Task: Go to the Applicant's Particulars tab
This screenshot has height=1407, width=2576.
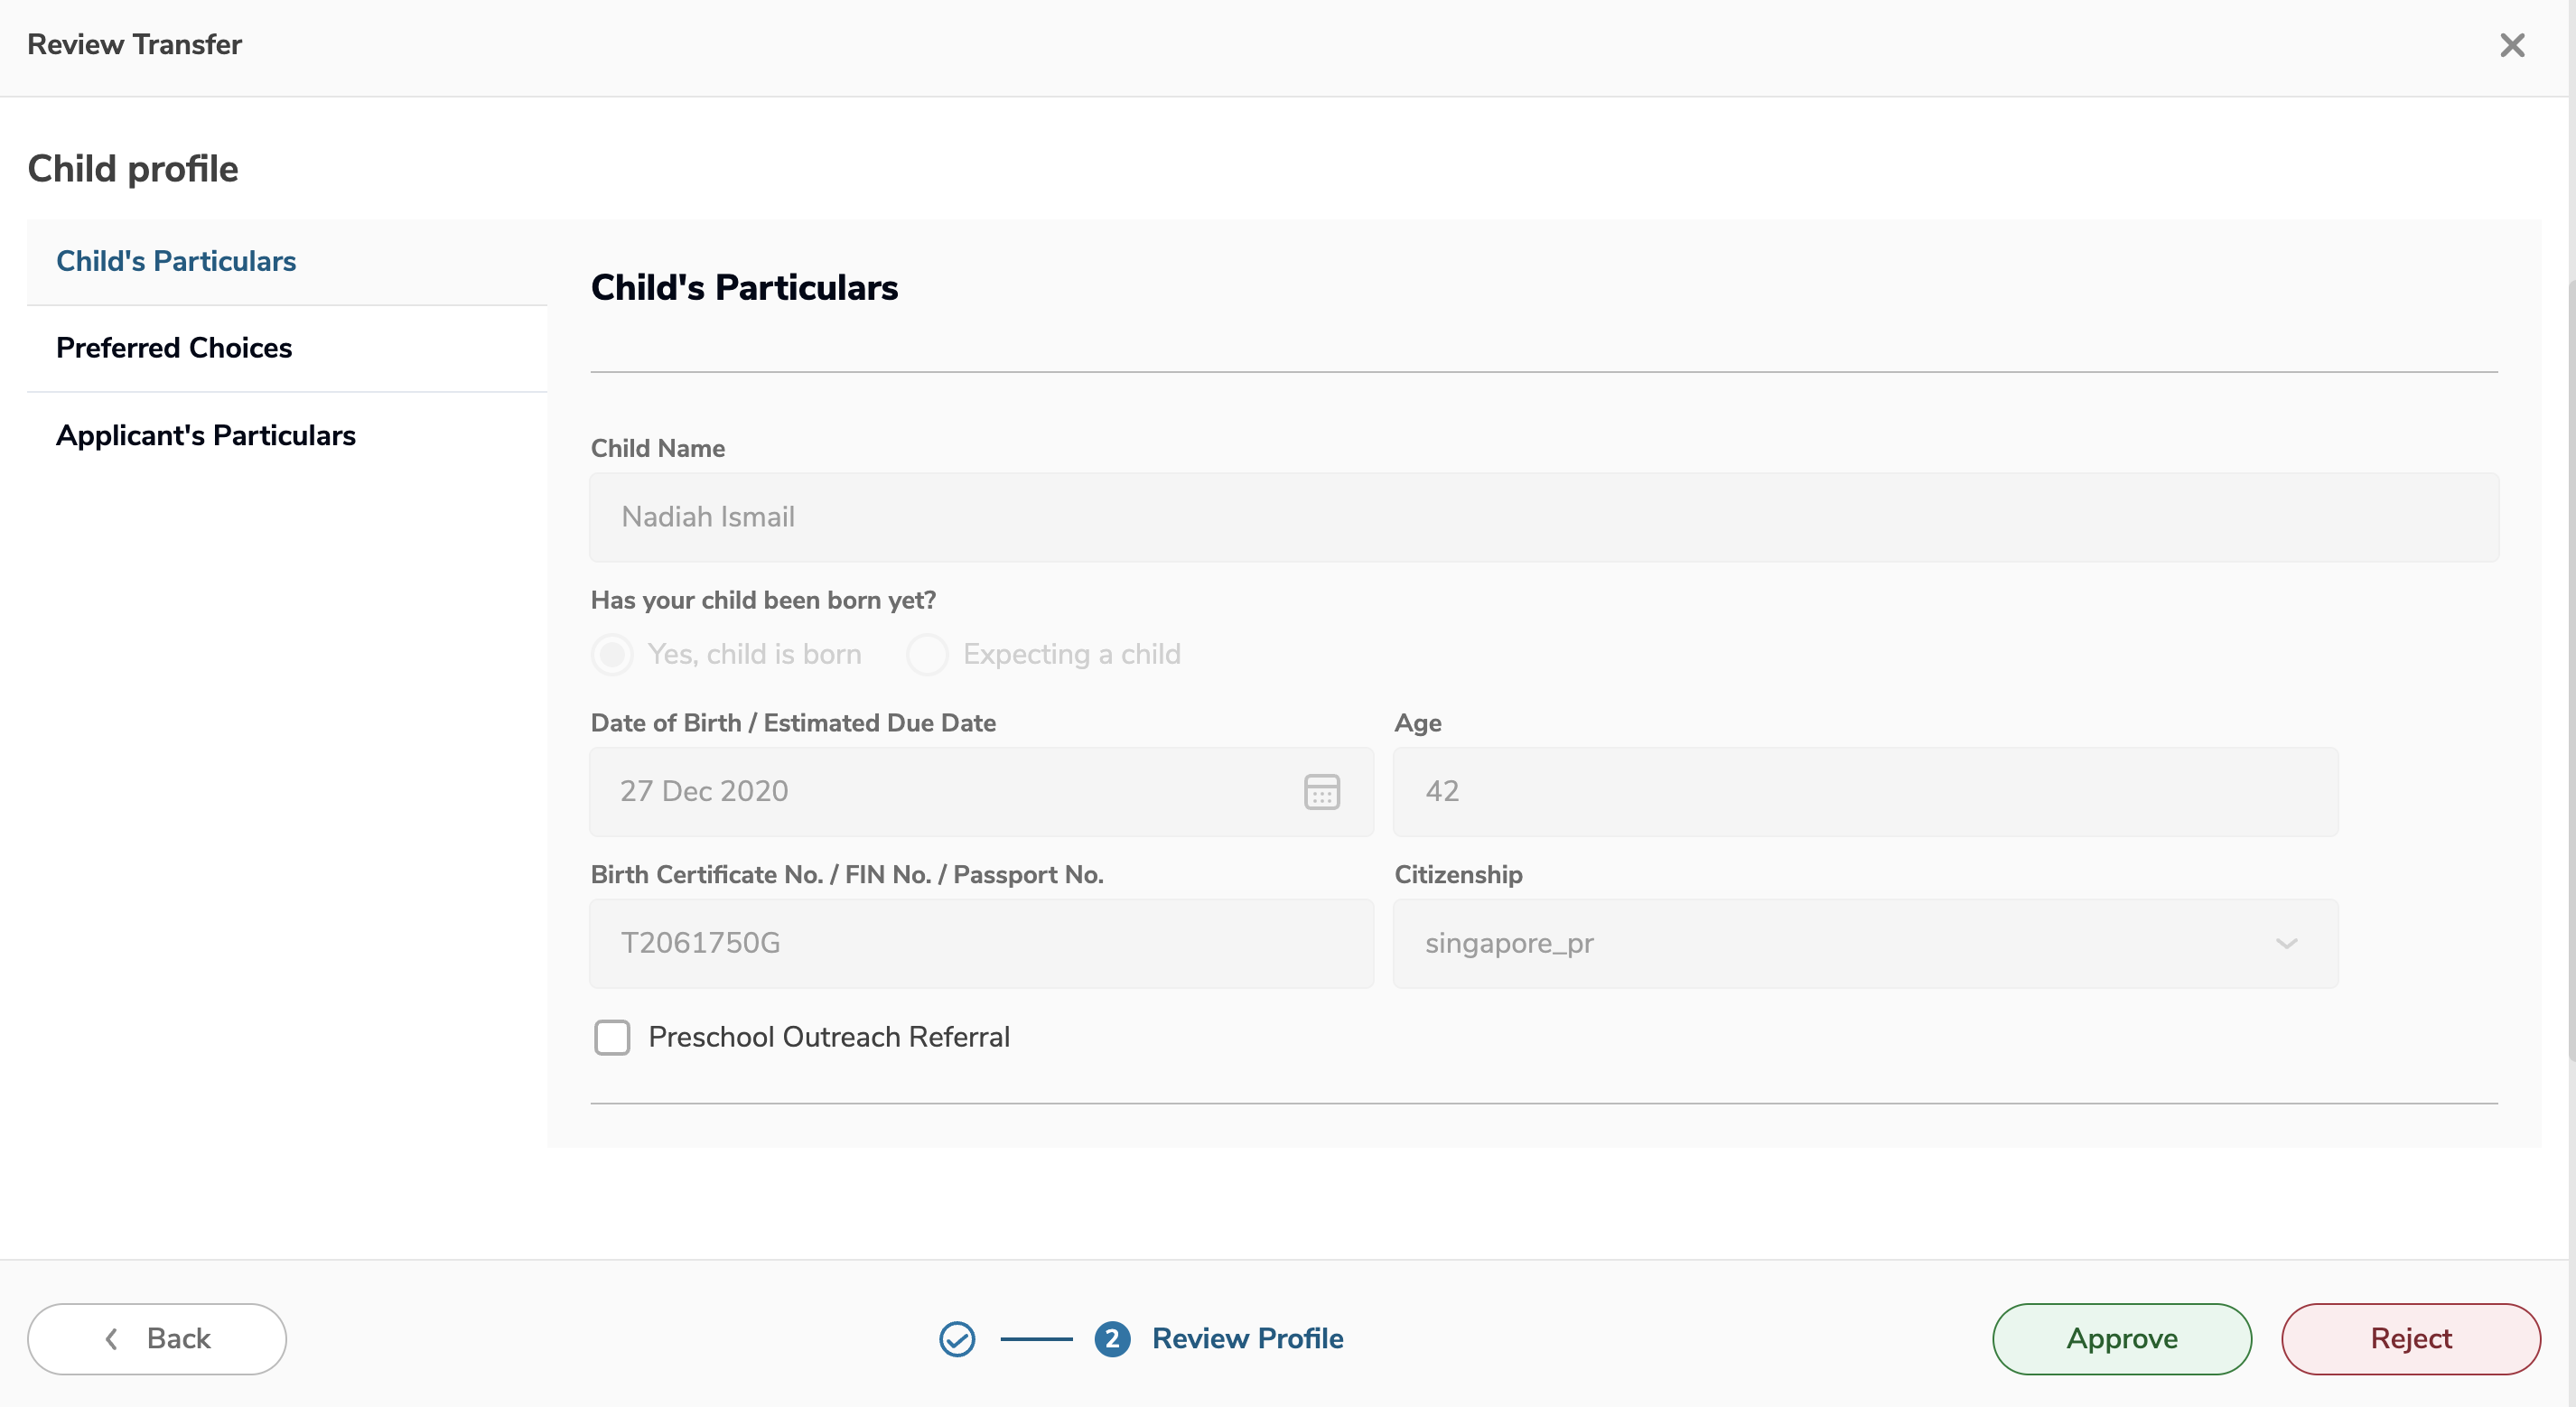Action: click(x=206, y=435)
